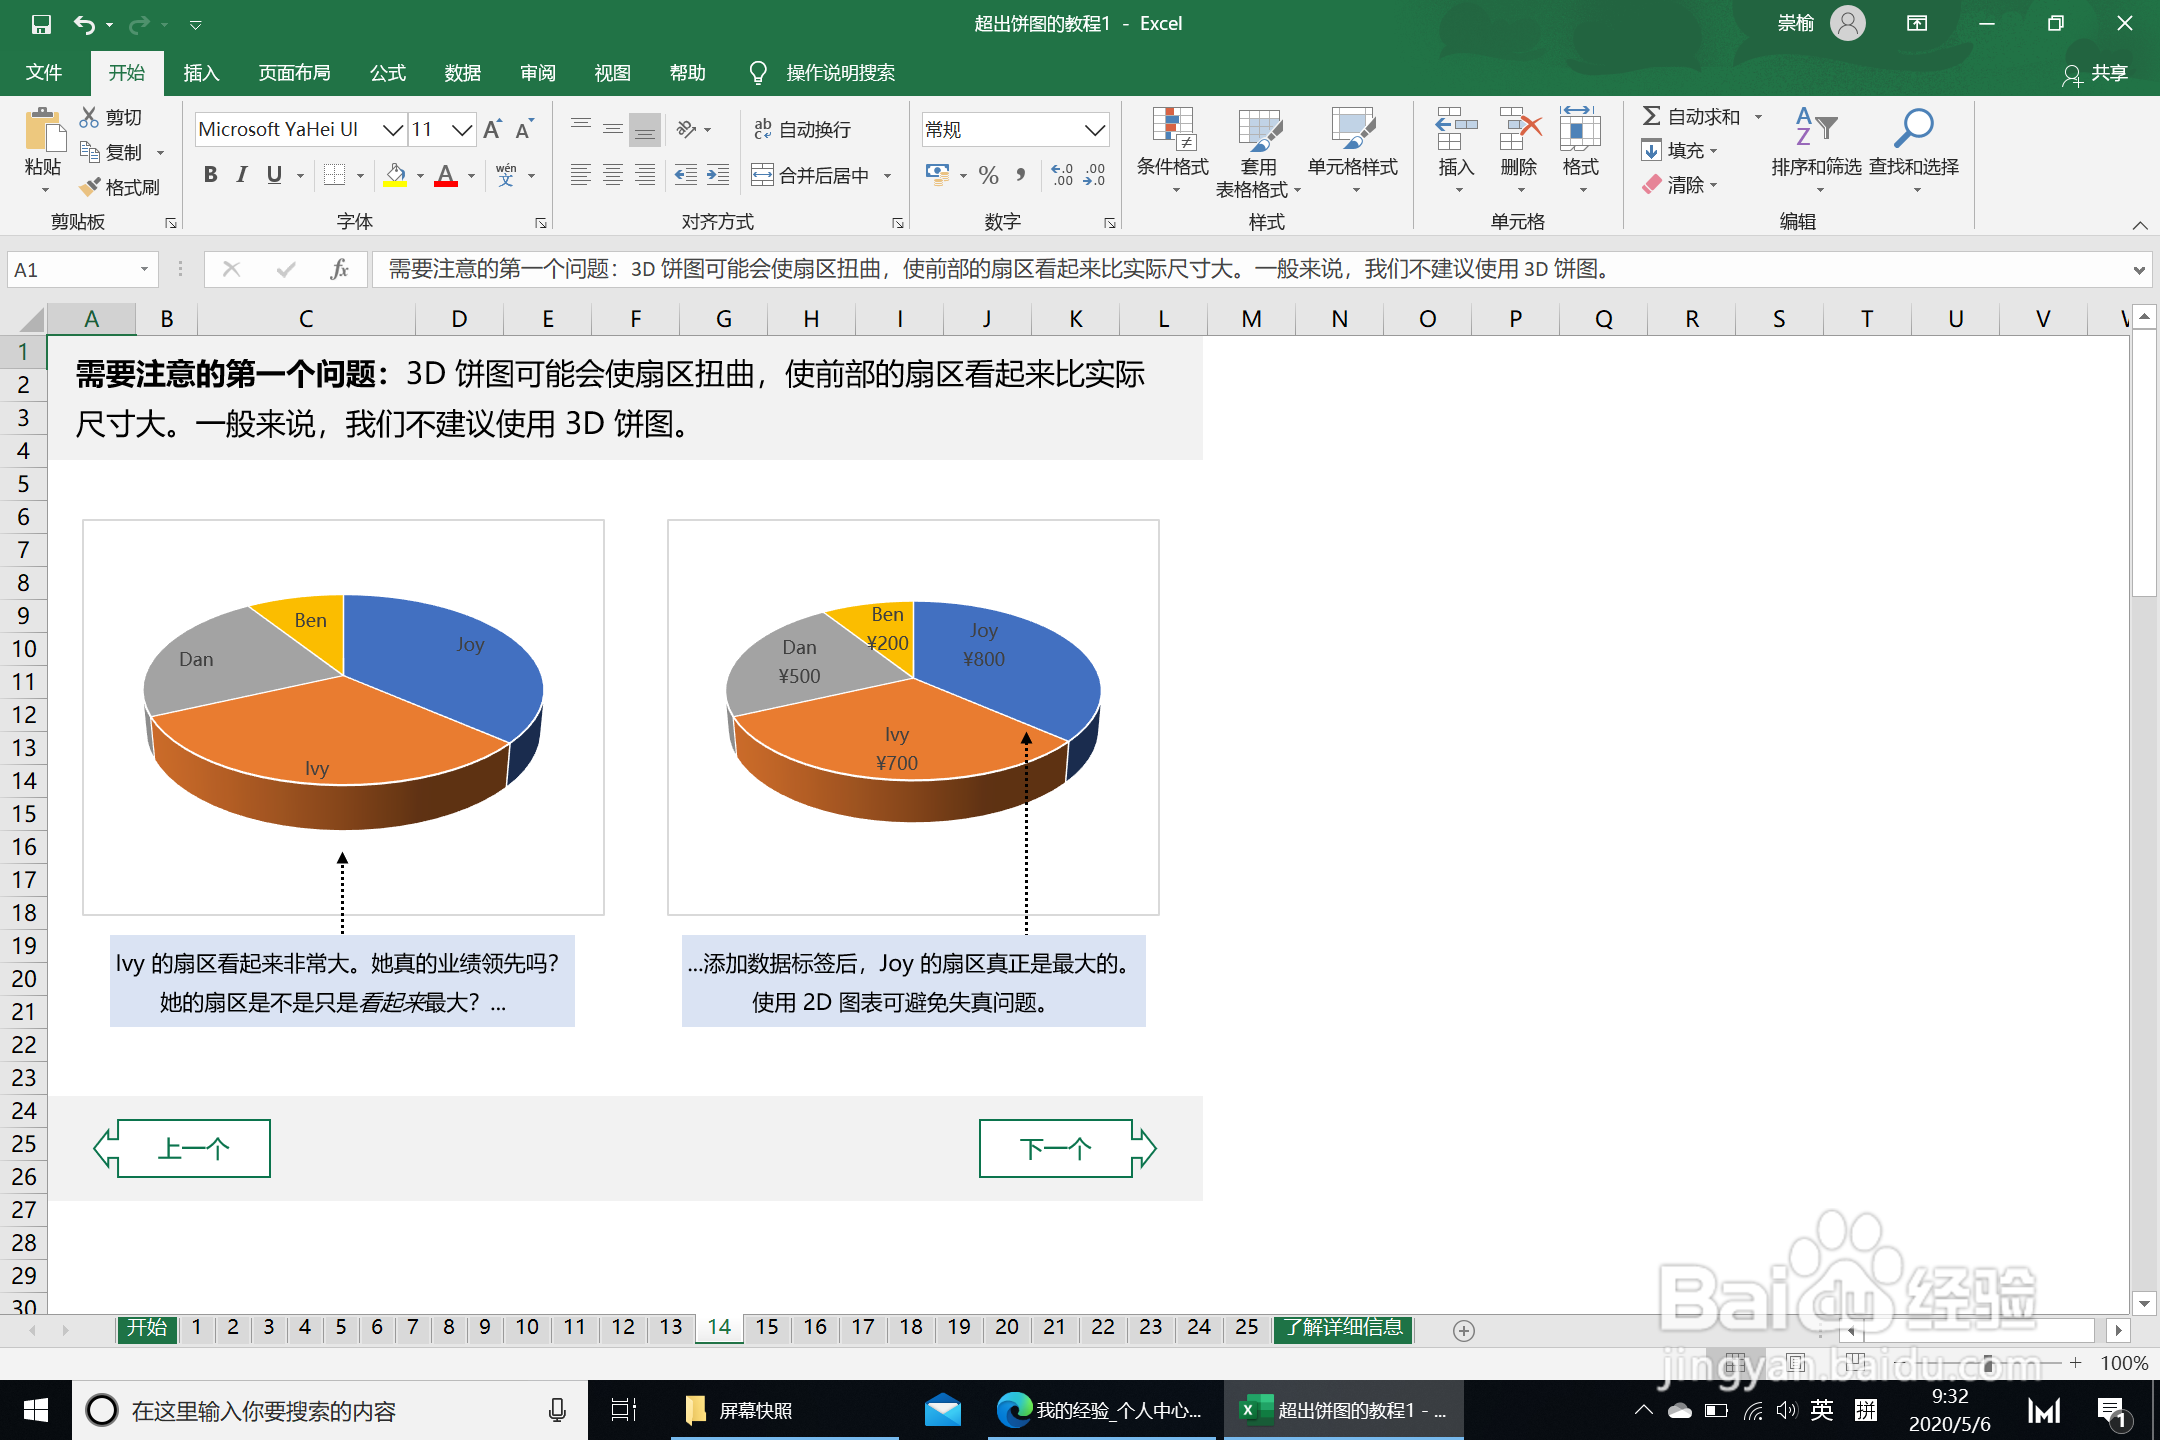Click the Delete cells icon
This screenshot has height=1440, width=2160.
1519,130
